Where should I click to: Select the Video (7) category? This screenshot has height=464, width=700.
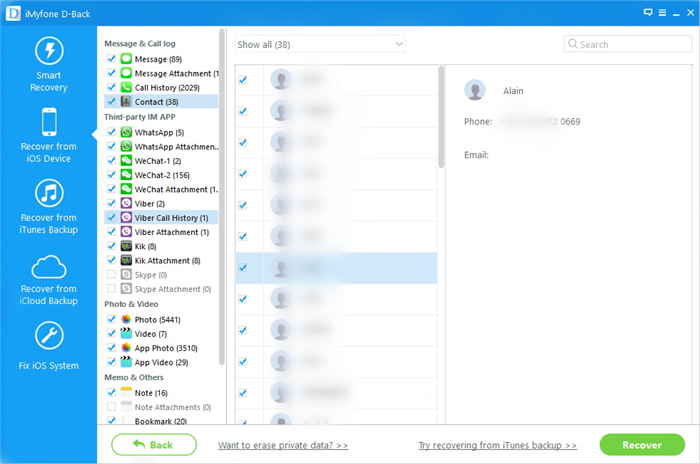click(x=150, y=334)
